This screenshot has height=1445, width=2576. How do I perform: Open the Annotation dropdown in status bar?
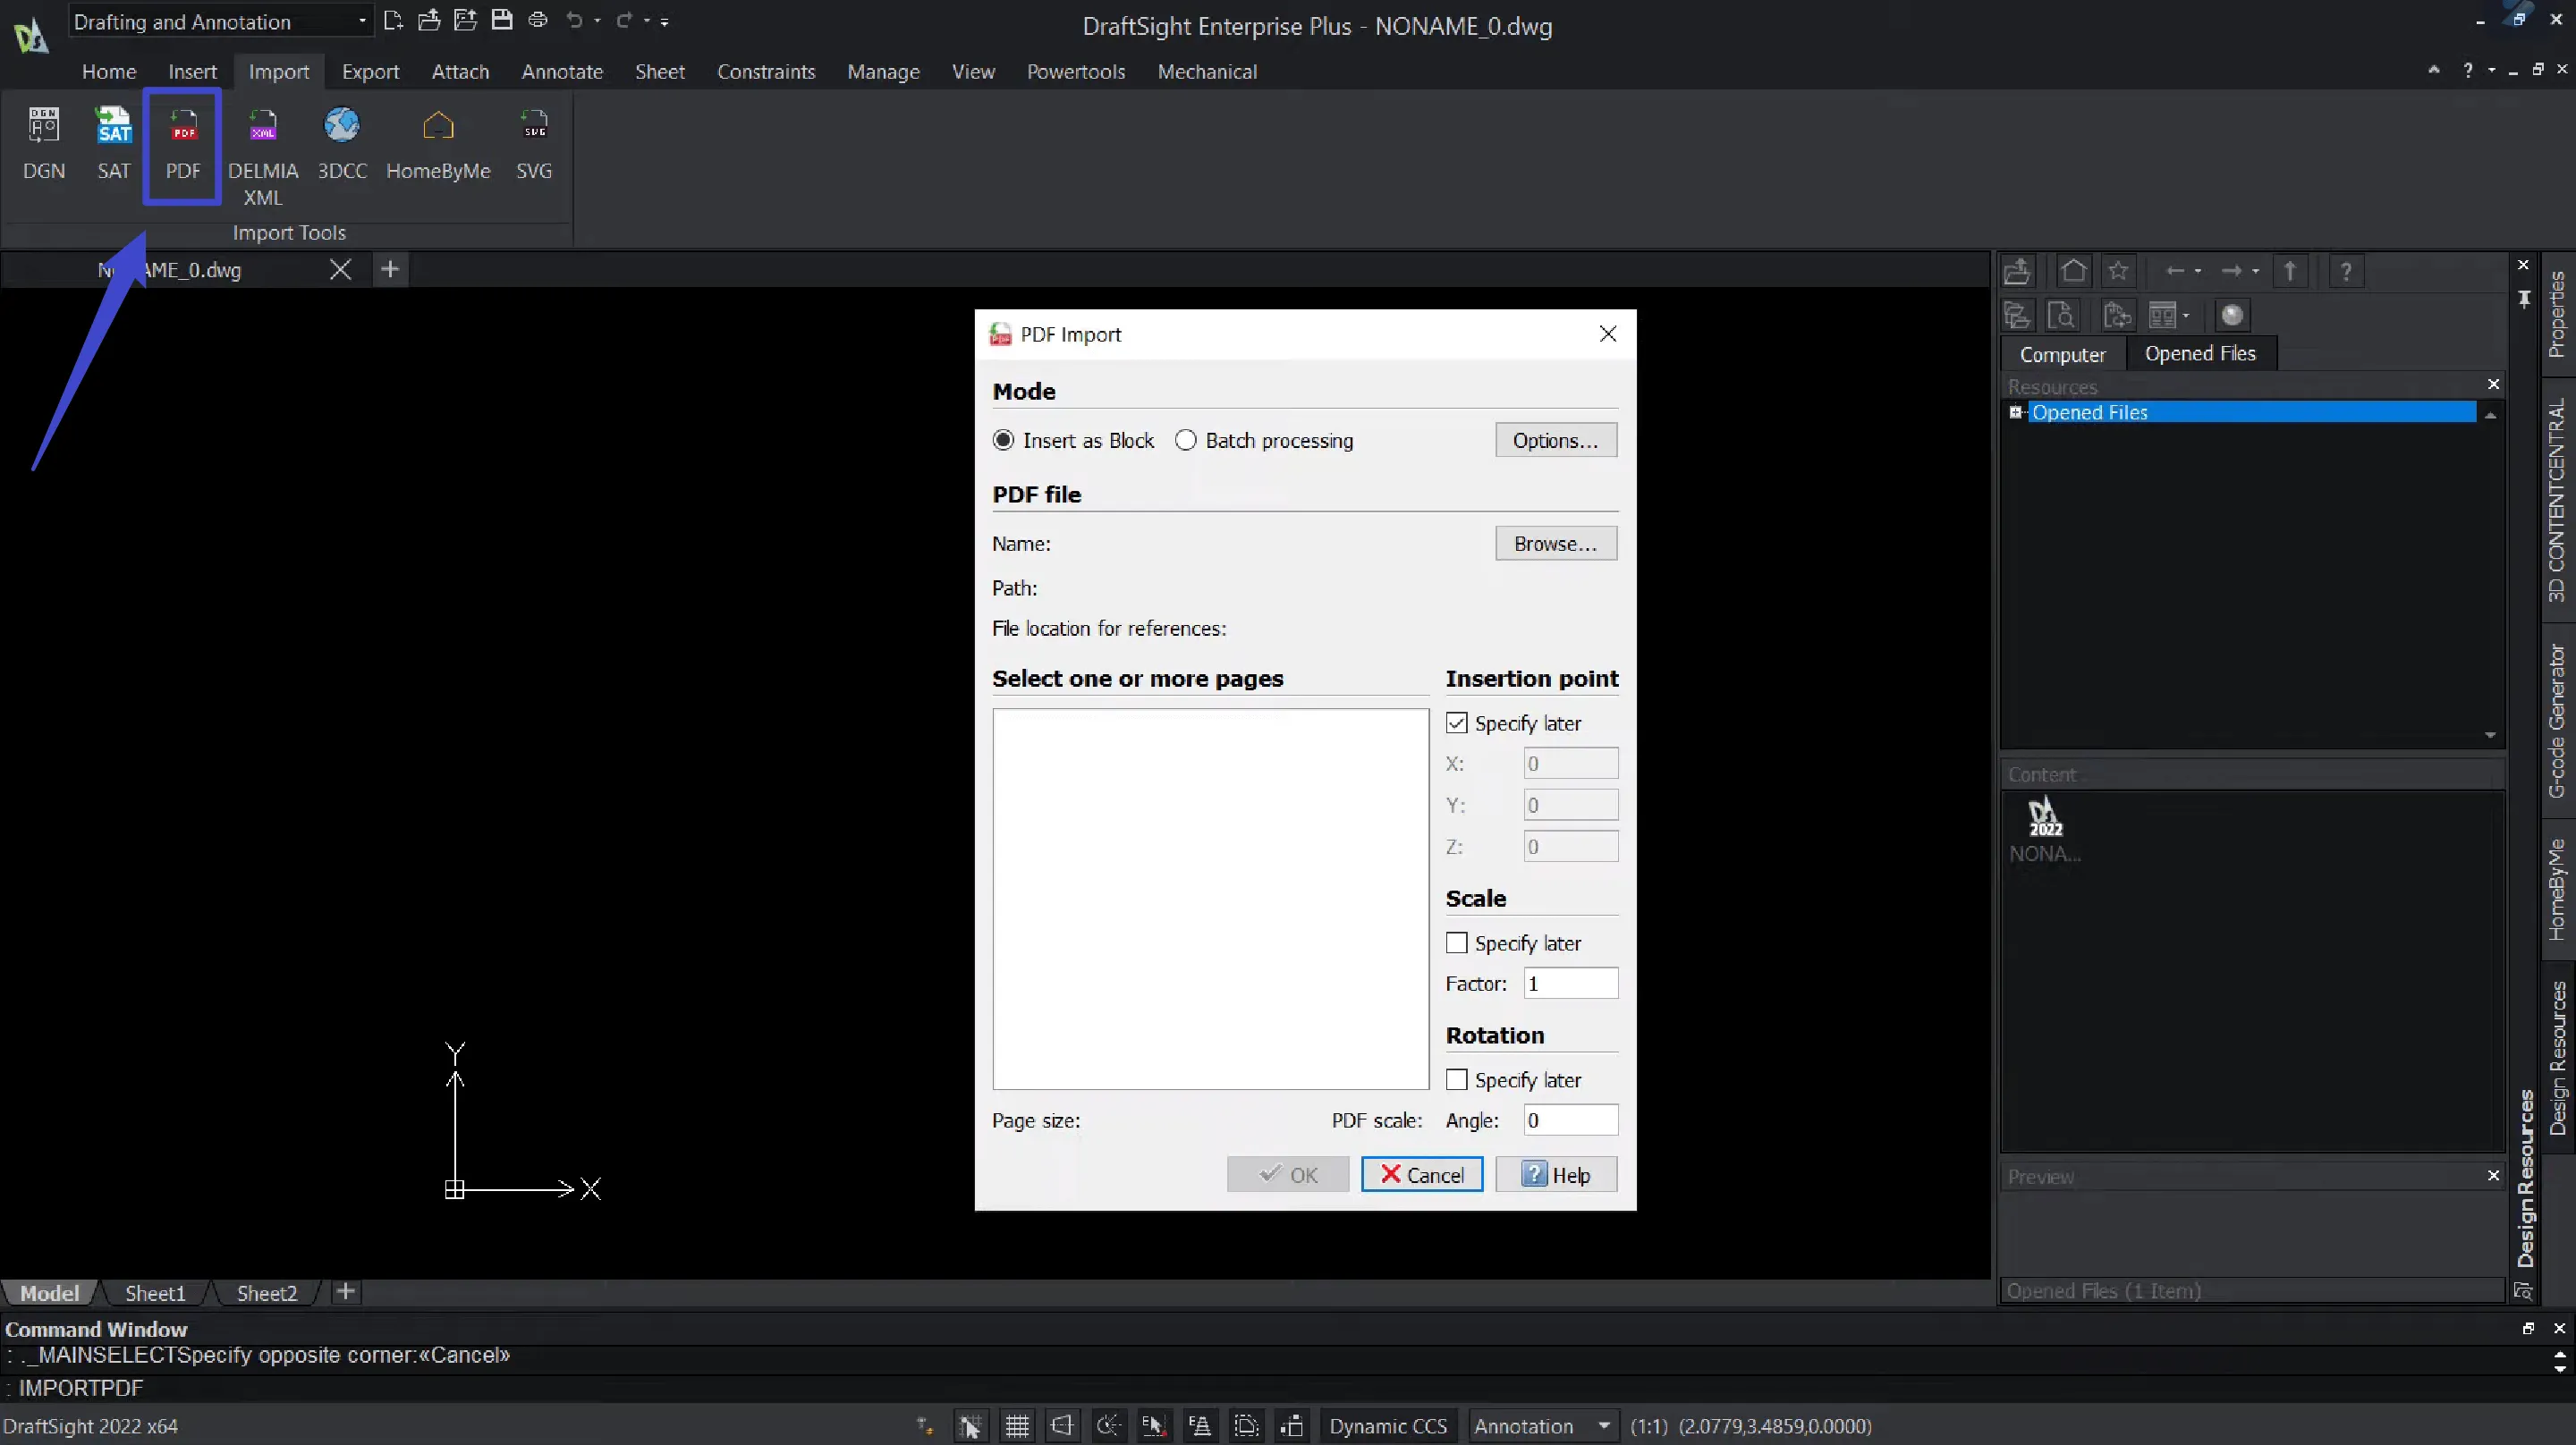(1603, 1425)
